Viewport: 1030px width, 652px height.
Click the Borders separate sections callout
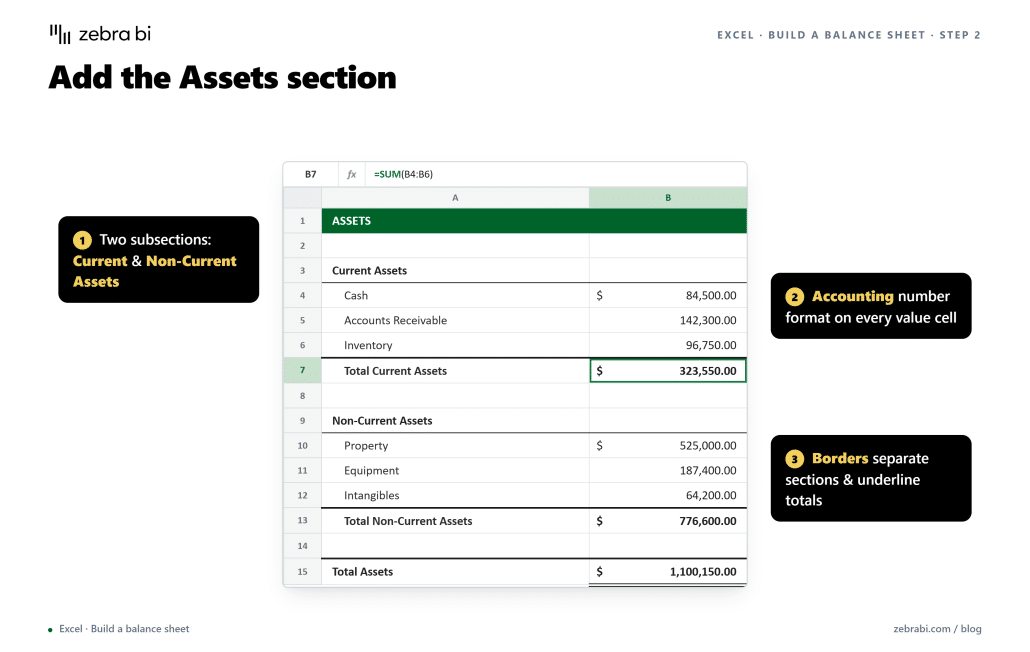870,479
